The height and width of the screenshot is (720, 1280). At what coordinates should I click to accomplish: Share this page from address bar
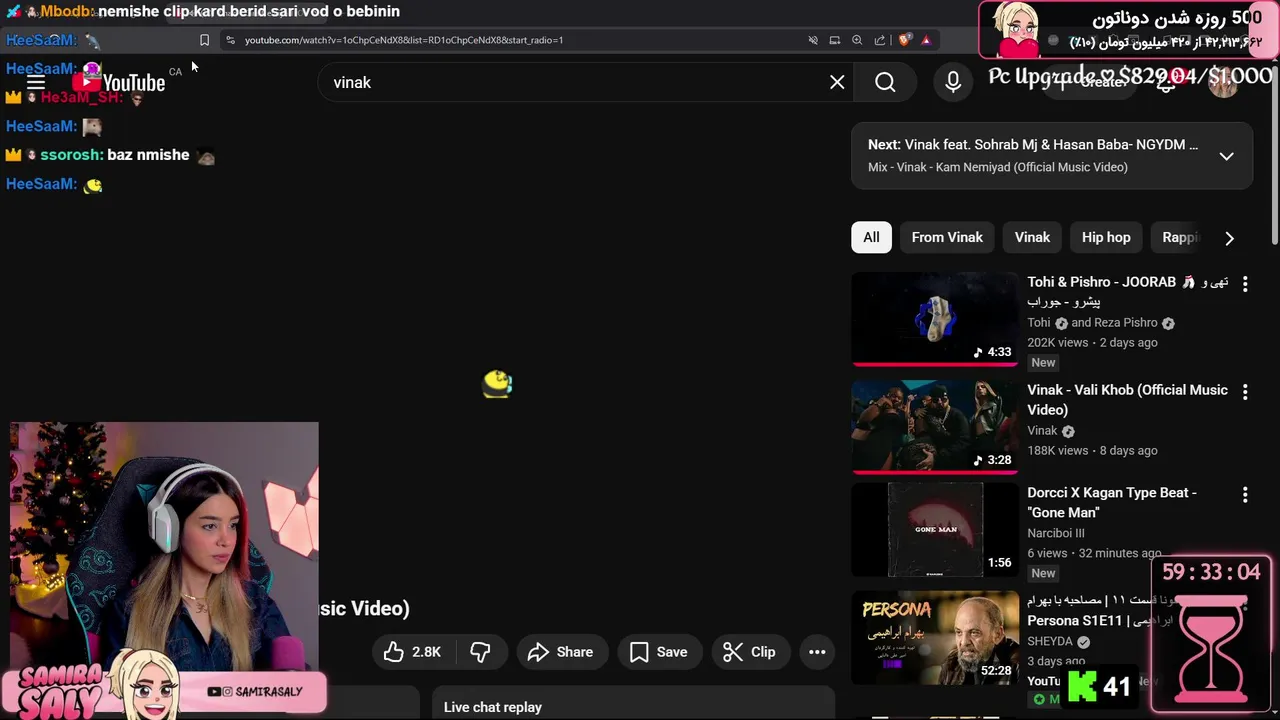tap(880, 40)
